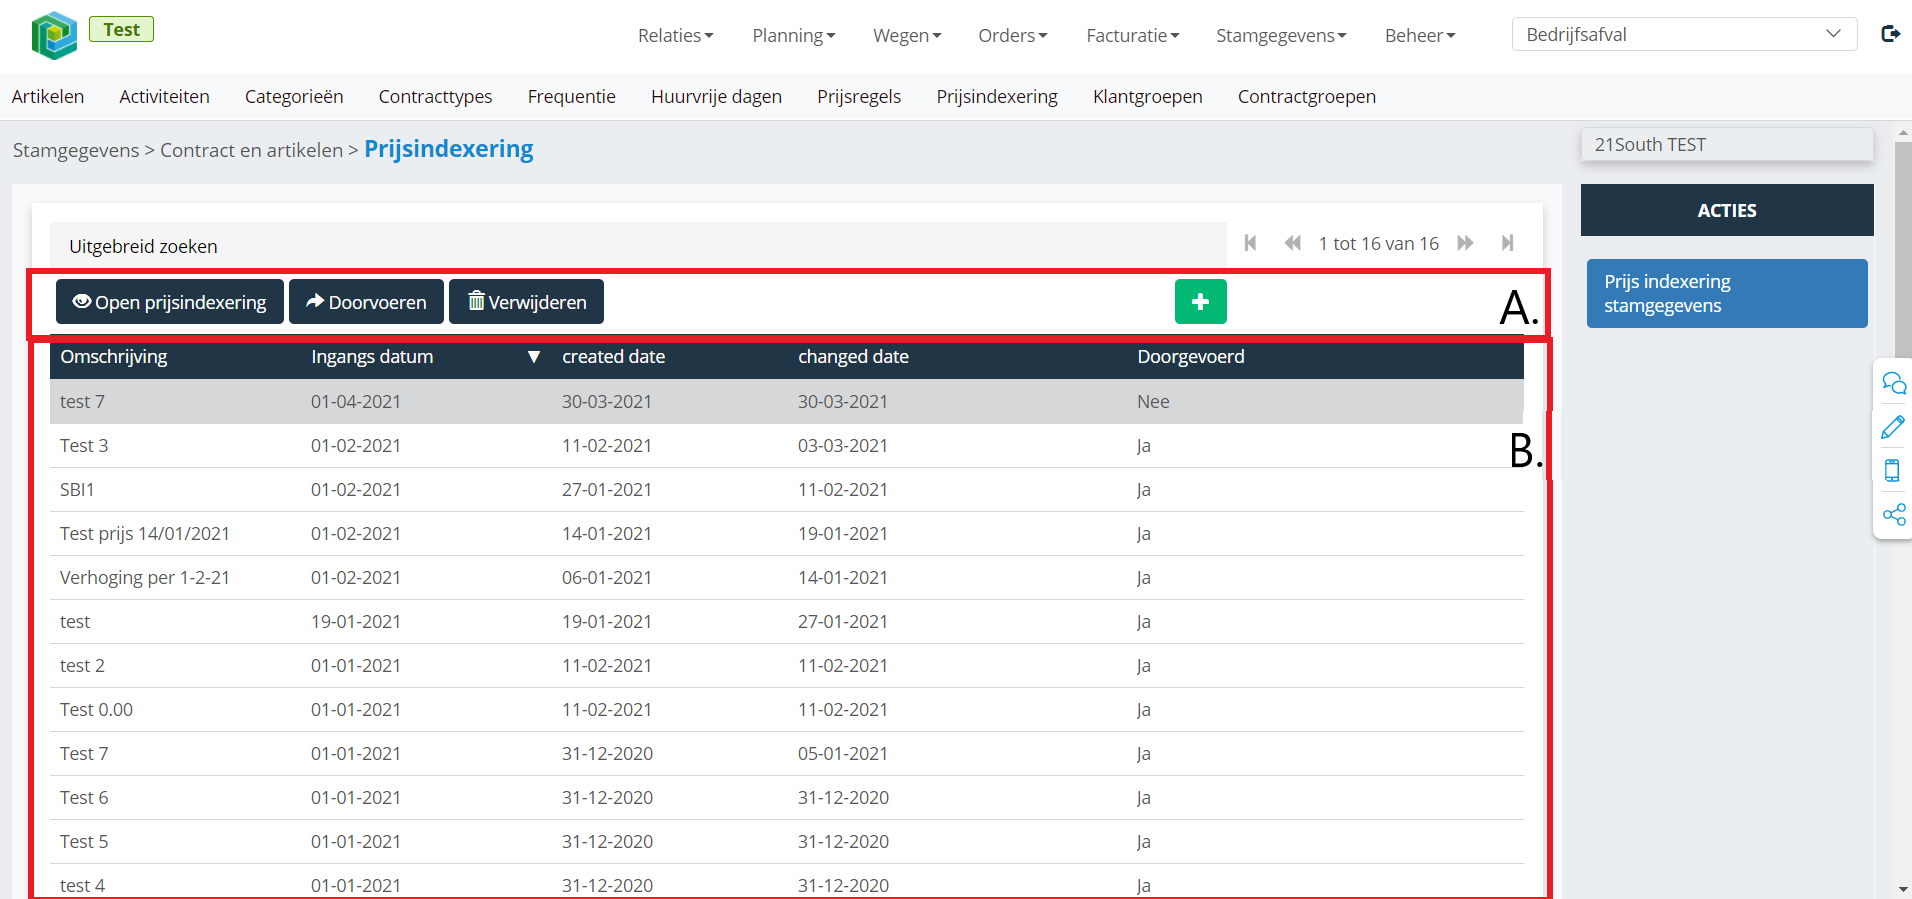Image resolution: width=1912 pixels, height=899 pixels.
Task: Click the Verwijderen button
Action: tap(526, 302)
